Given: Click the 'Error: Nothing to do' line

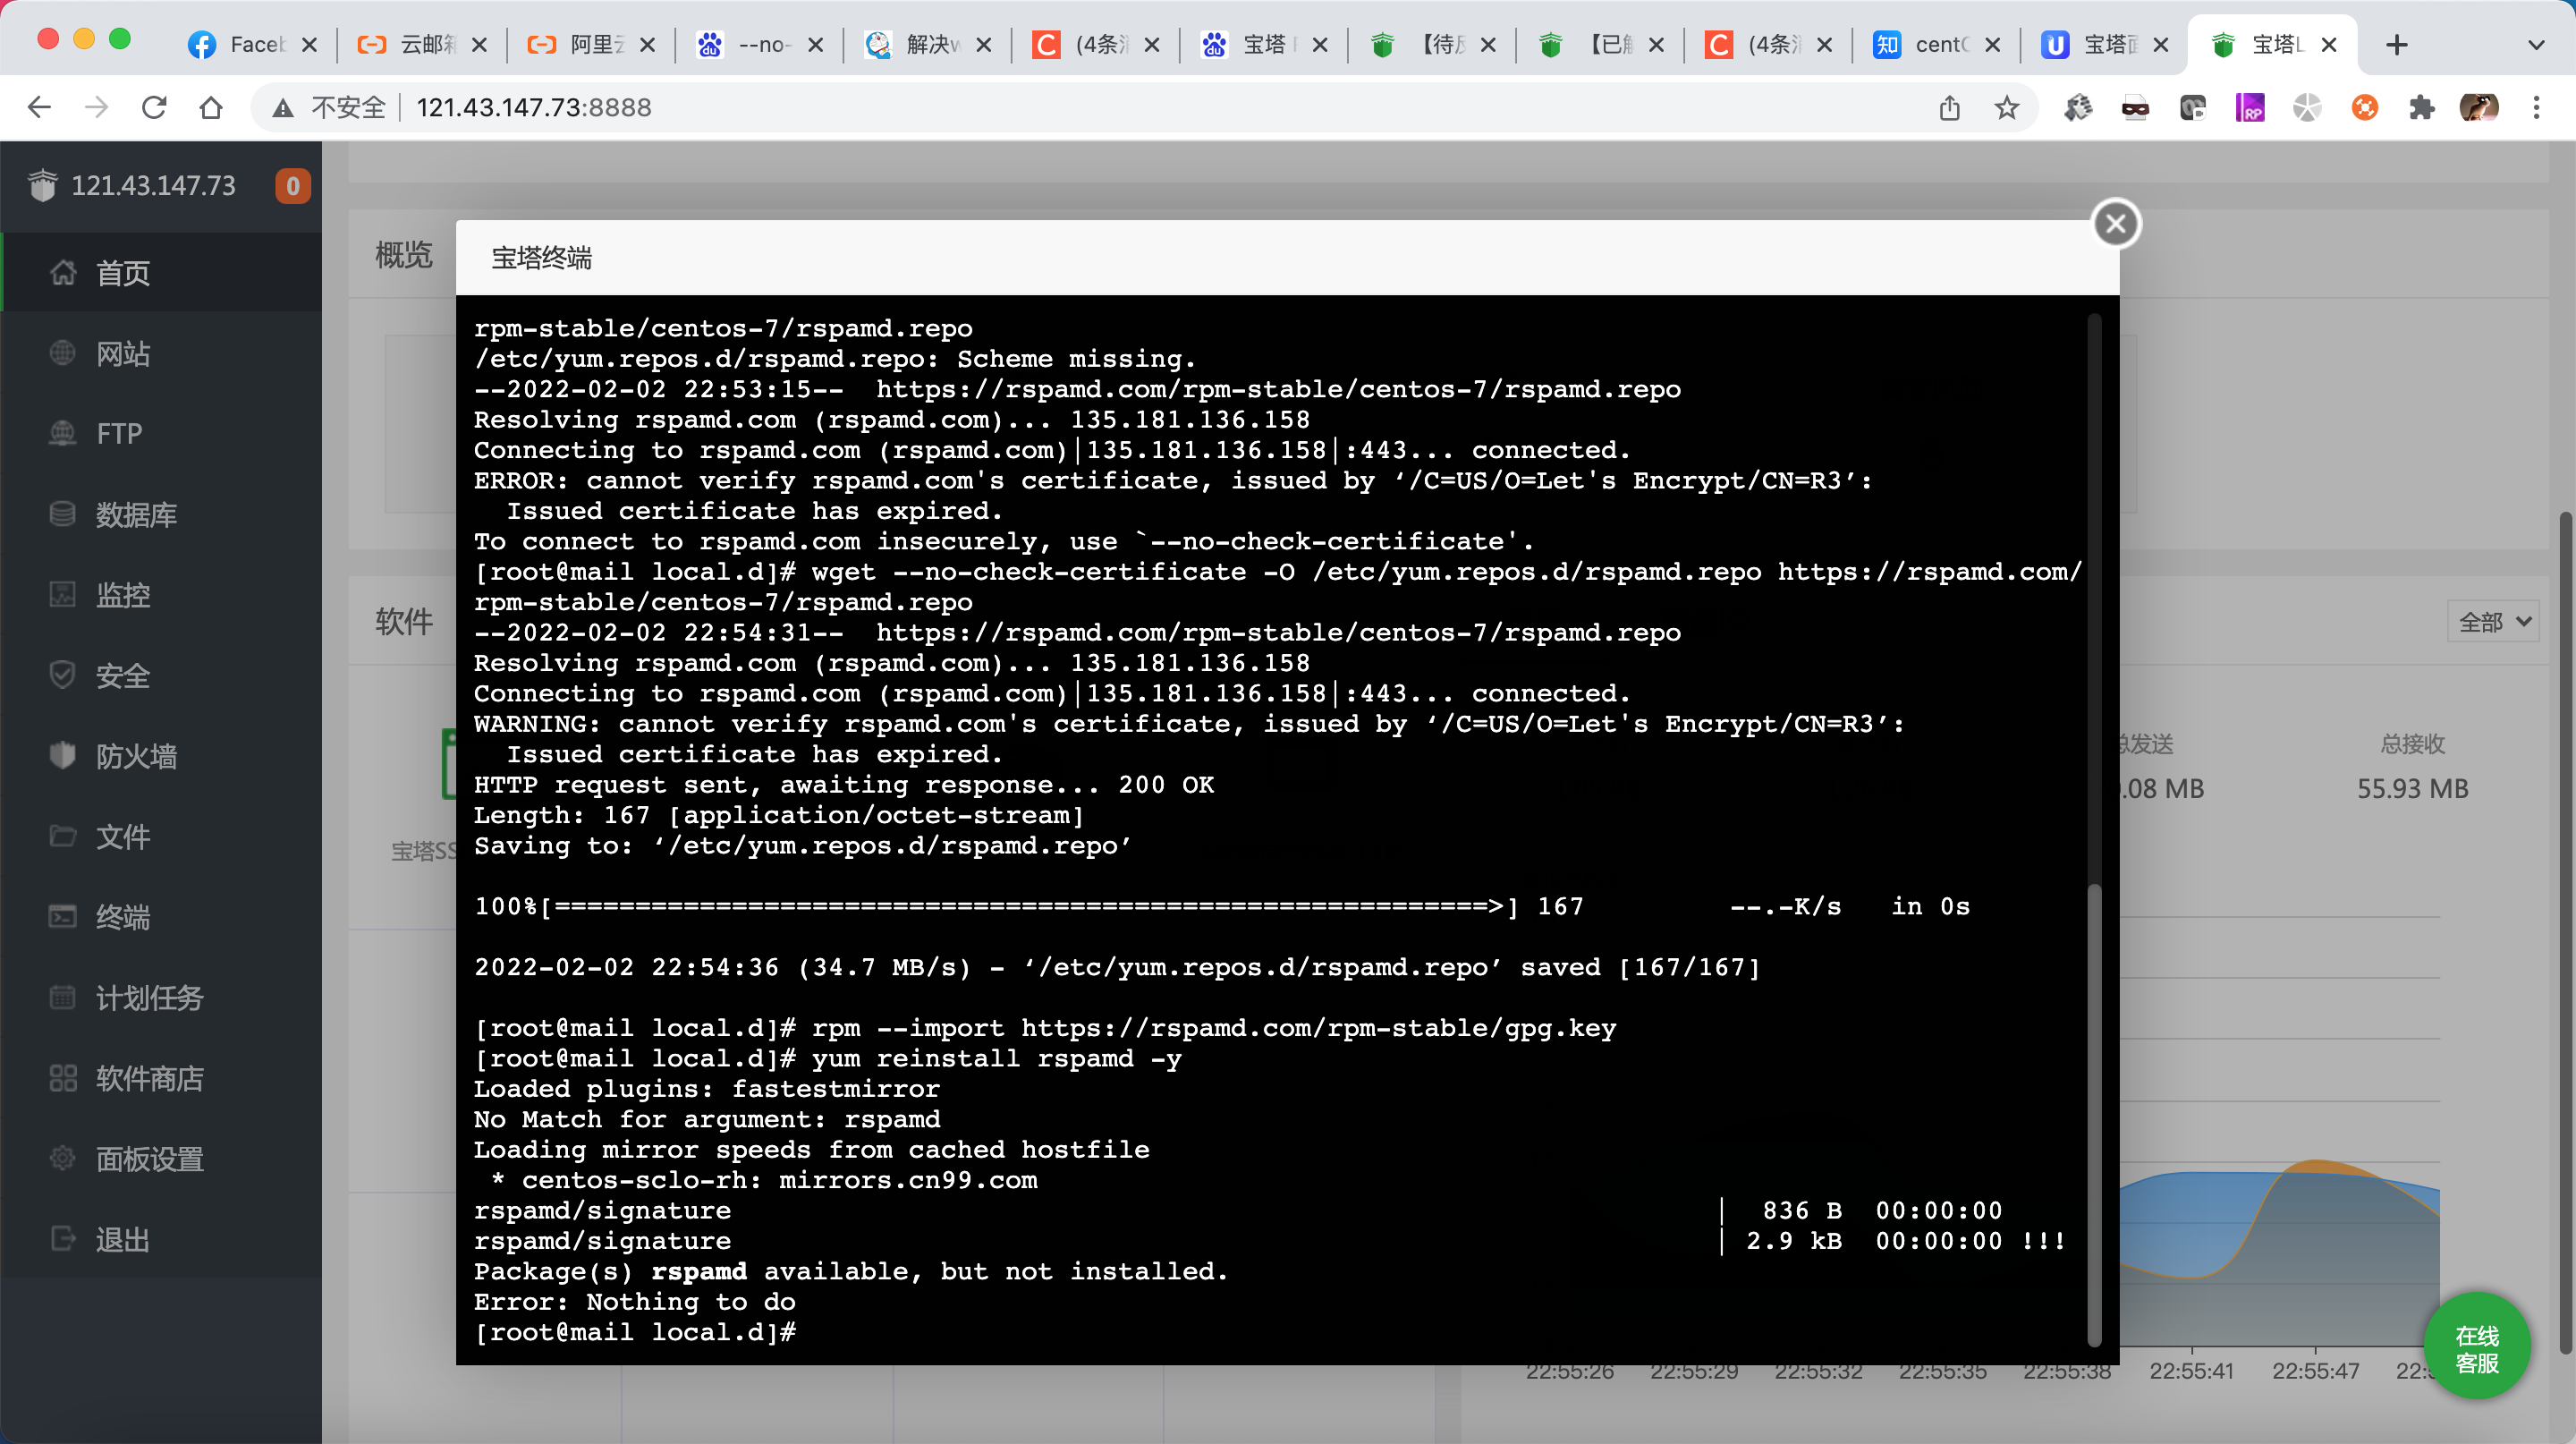Looking at the screenshot, I should 635,1301.
